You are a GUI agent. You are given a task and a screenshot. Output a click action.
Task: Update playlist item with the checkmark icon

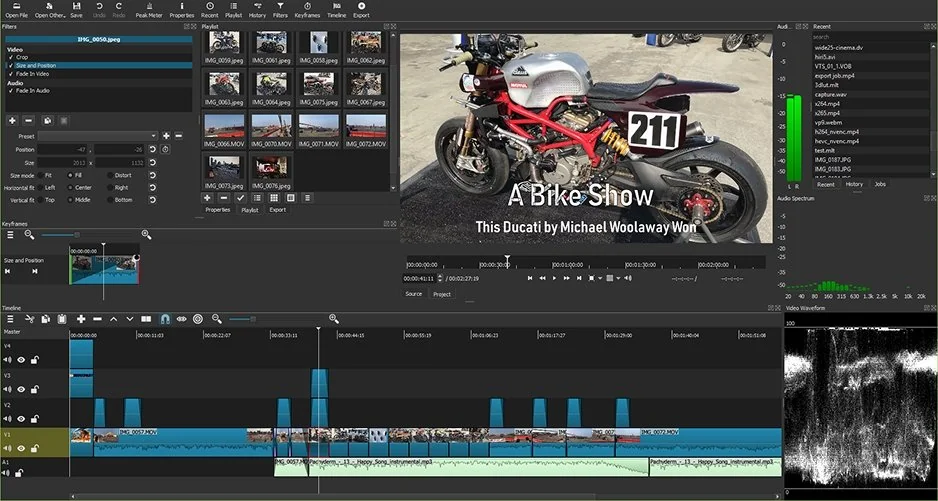pos(240,198)
